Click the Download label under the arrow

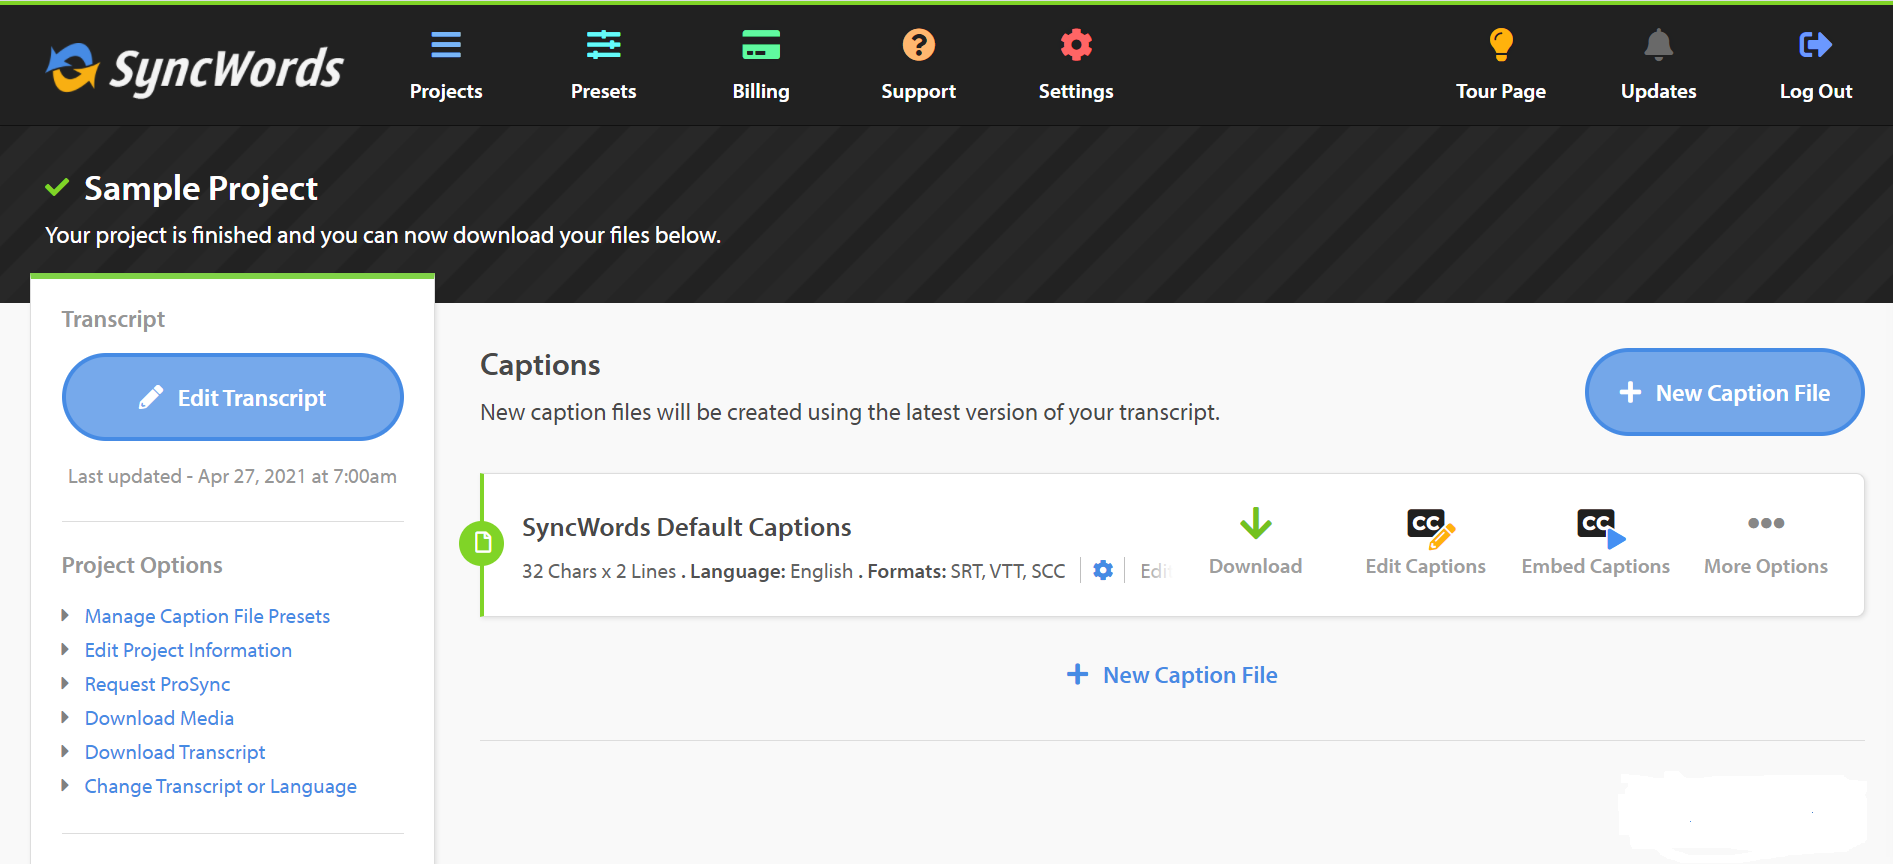(1256, 566)
